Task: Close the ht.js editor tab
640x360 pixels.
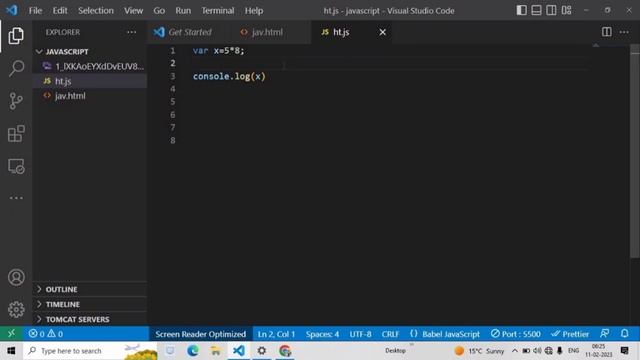Action: point(382,32)
